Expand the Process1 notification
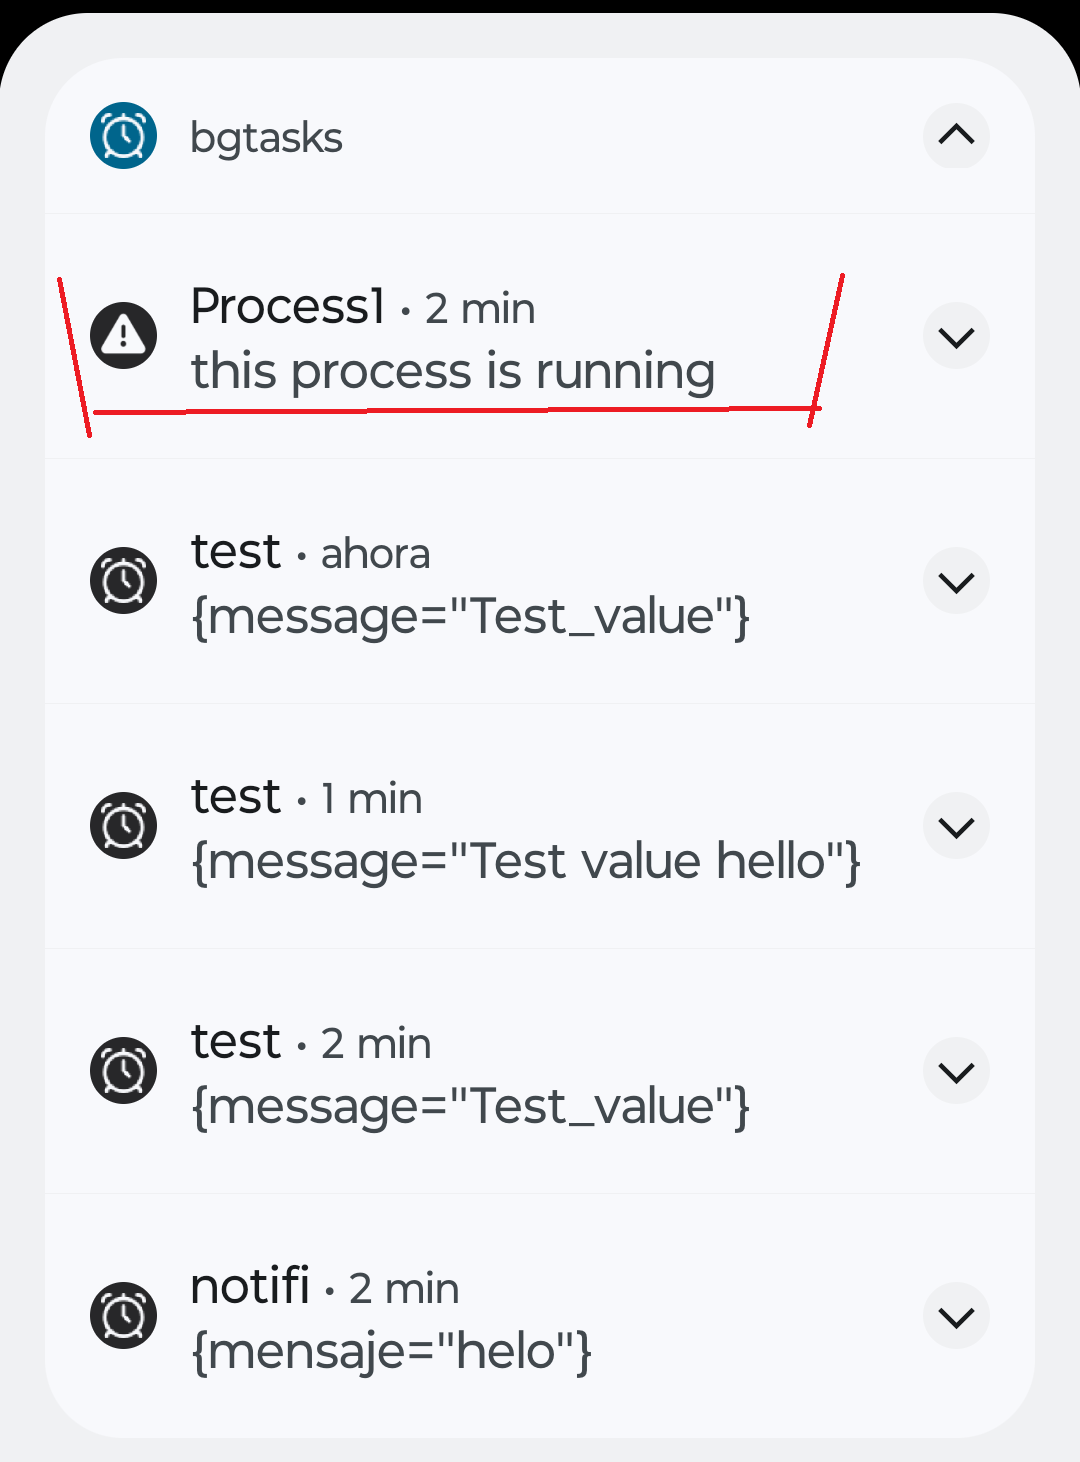This screenshot has width=1080, height=1462. coord(956,336)
